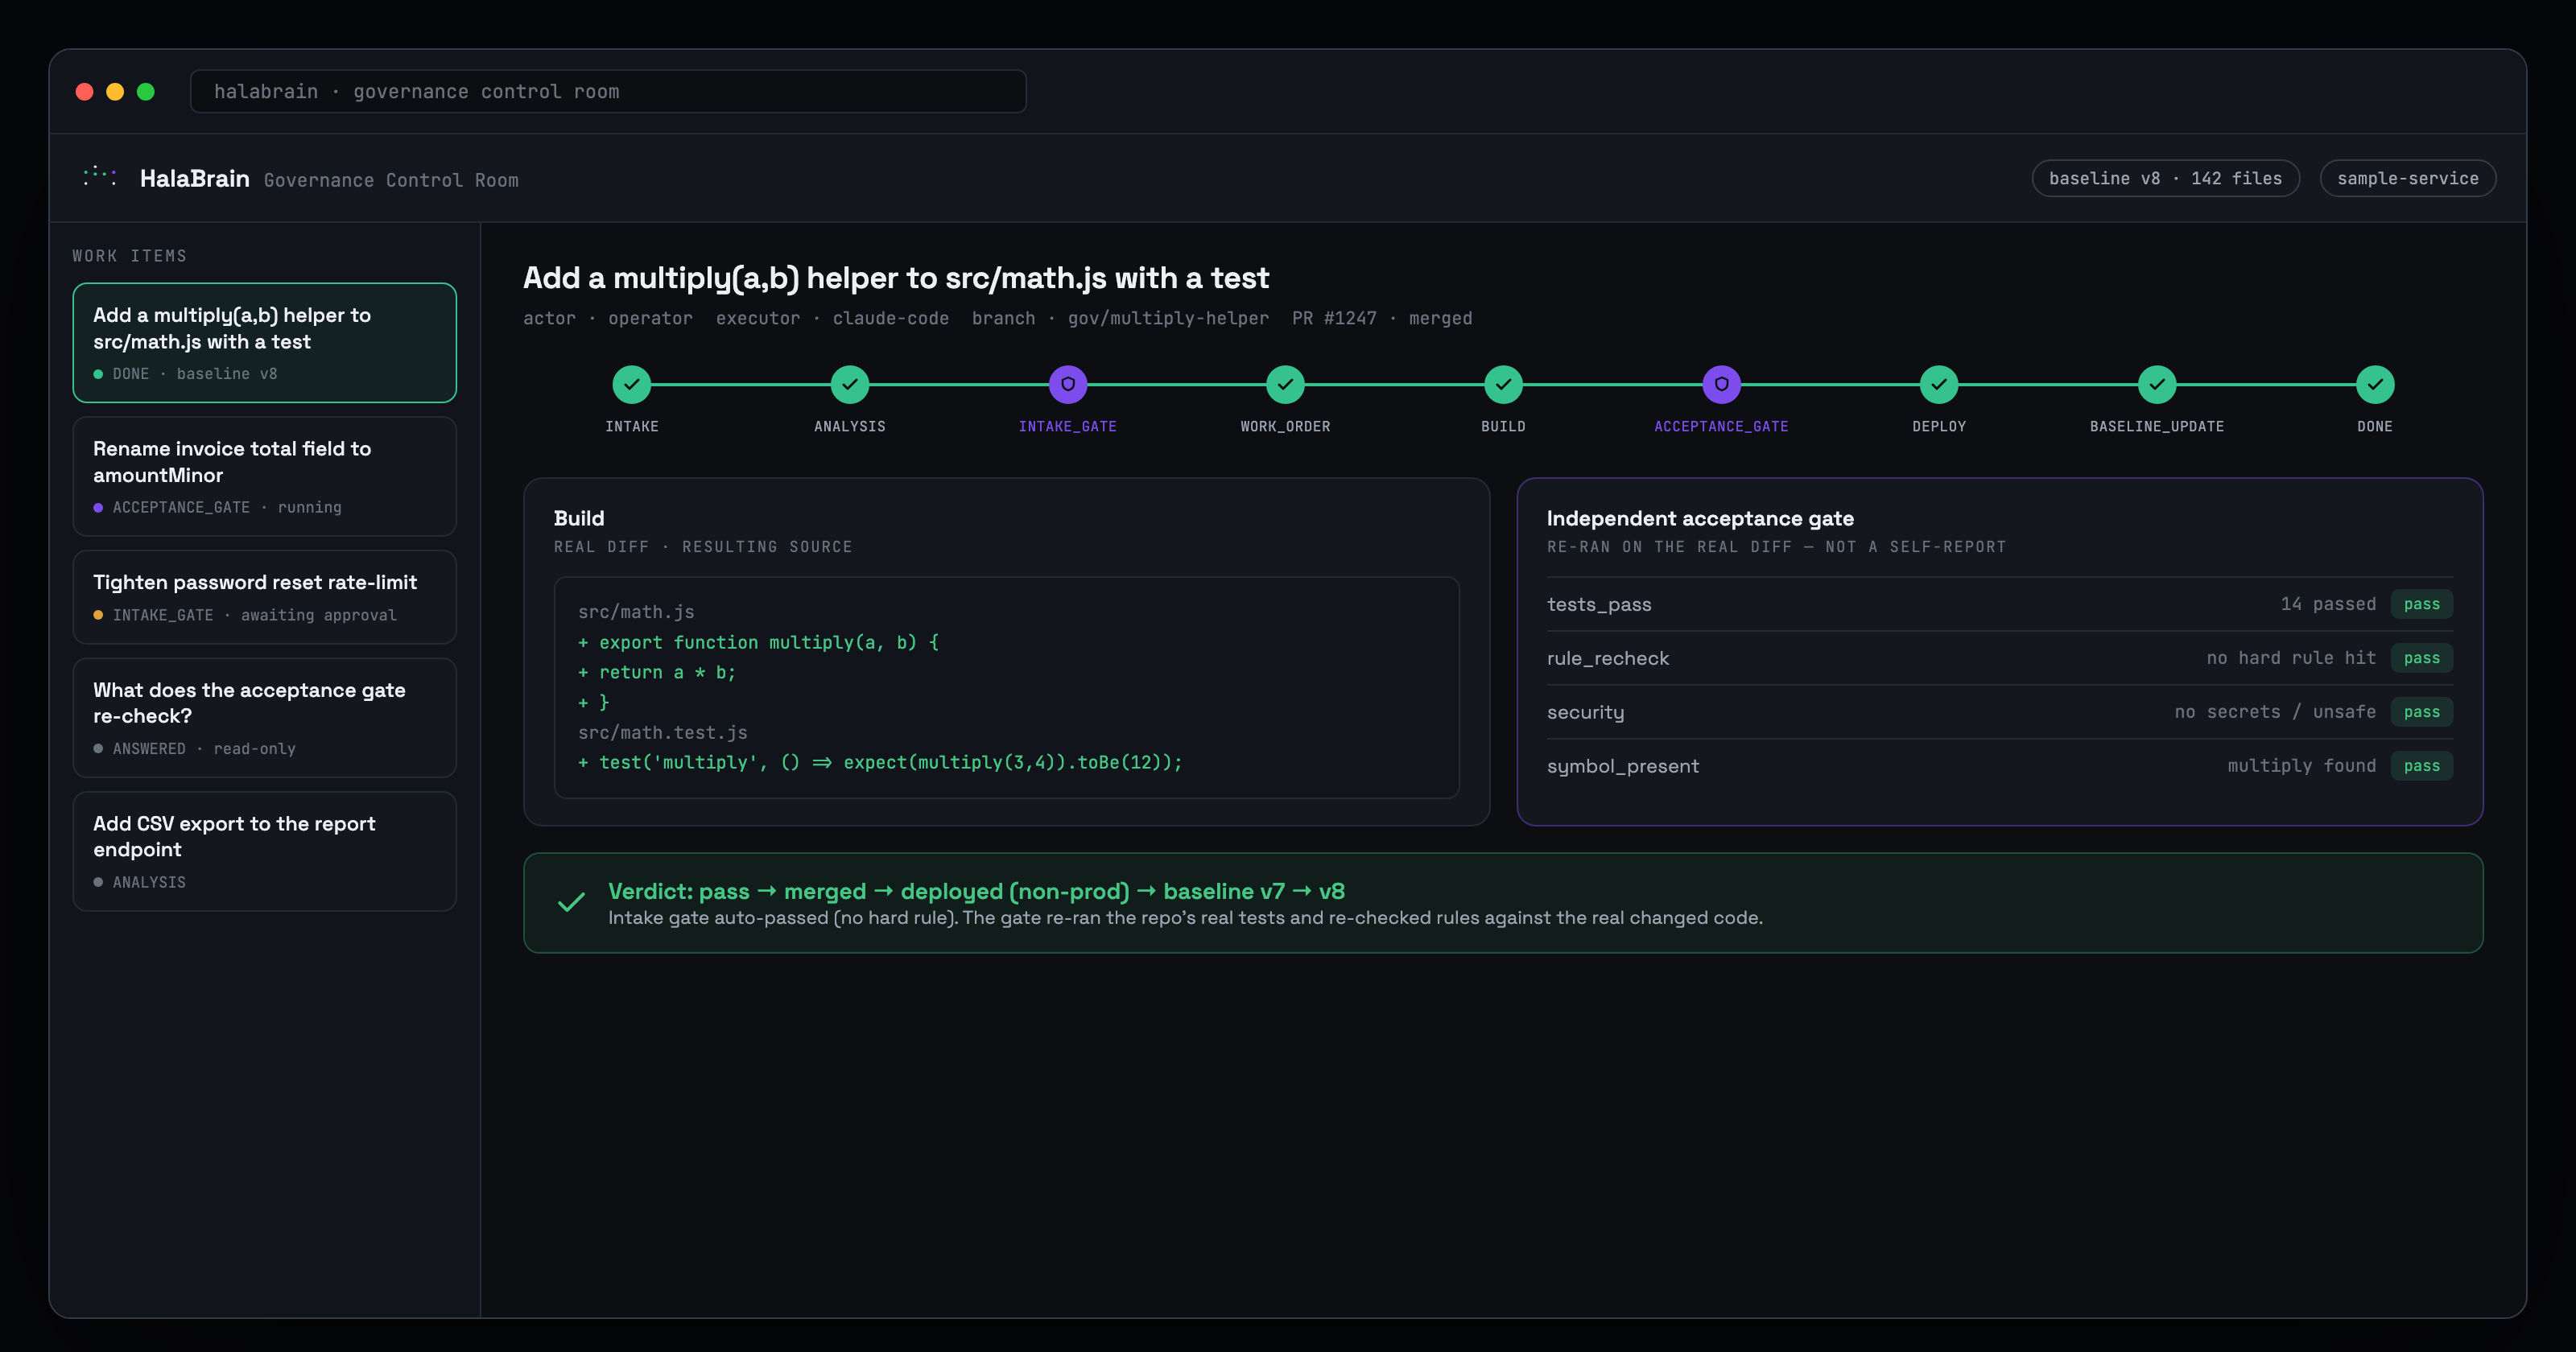Screen dimensions: 2576x1352
Task: Click the '+ return a * b;' diff line
Action: click(657, 673)
